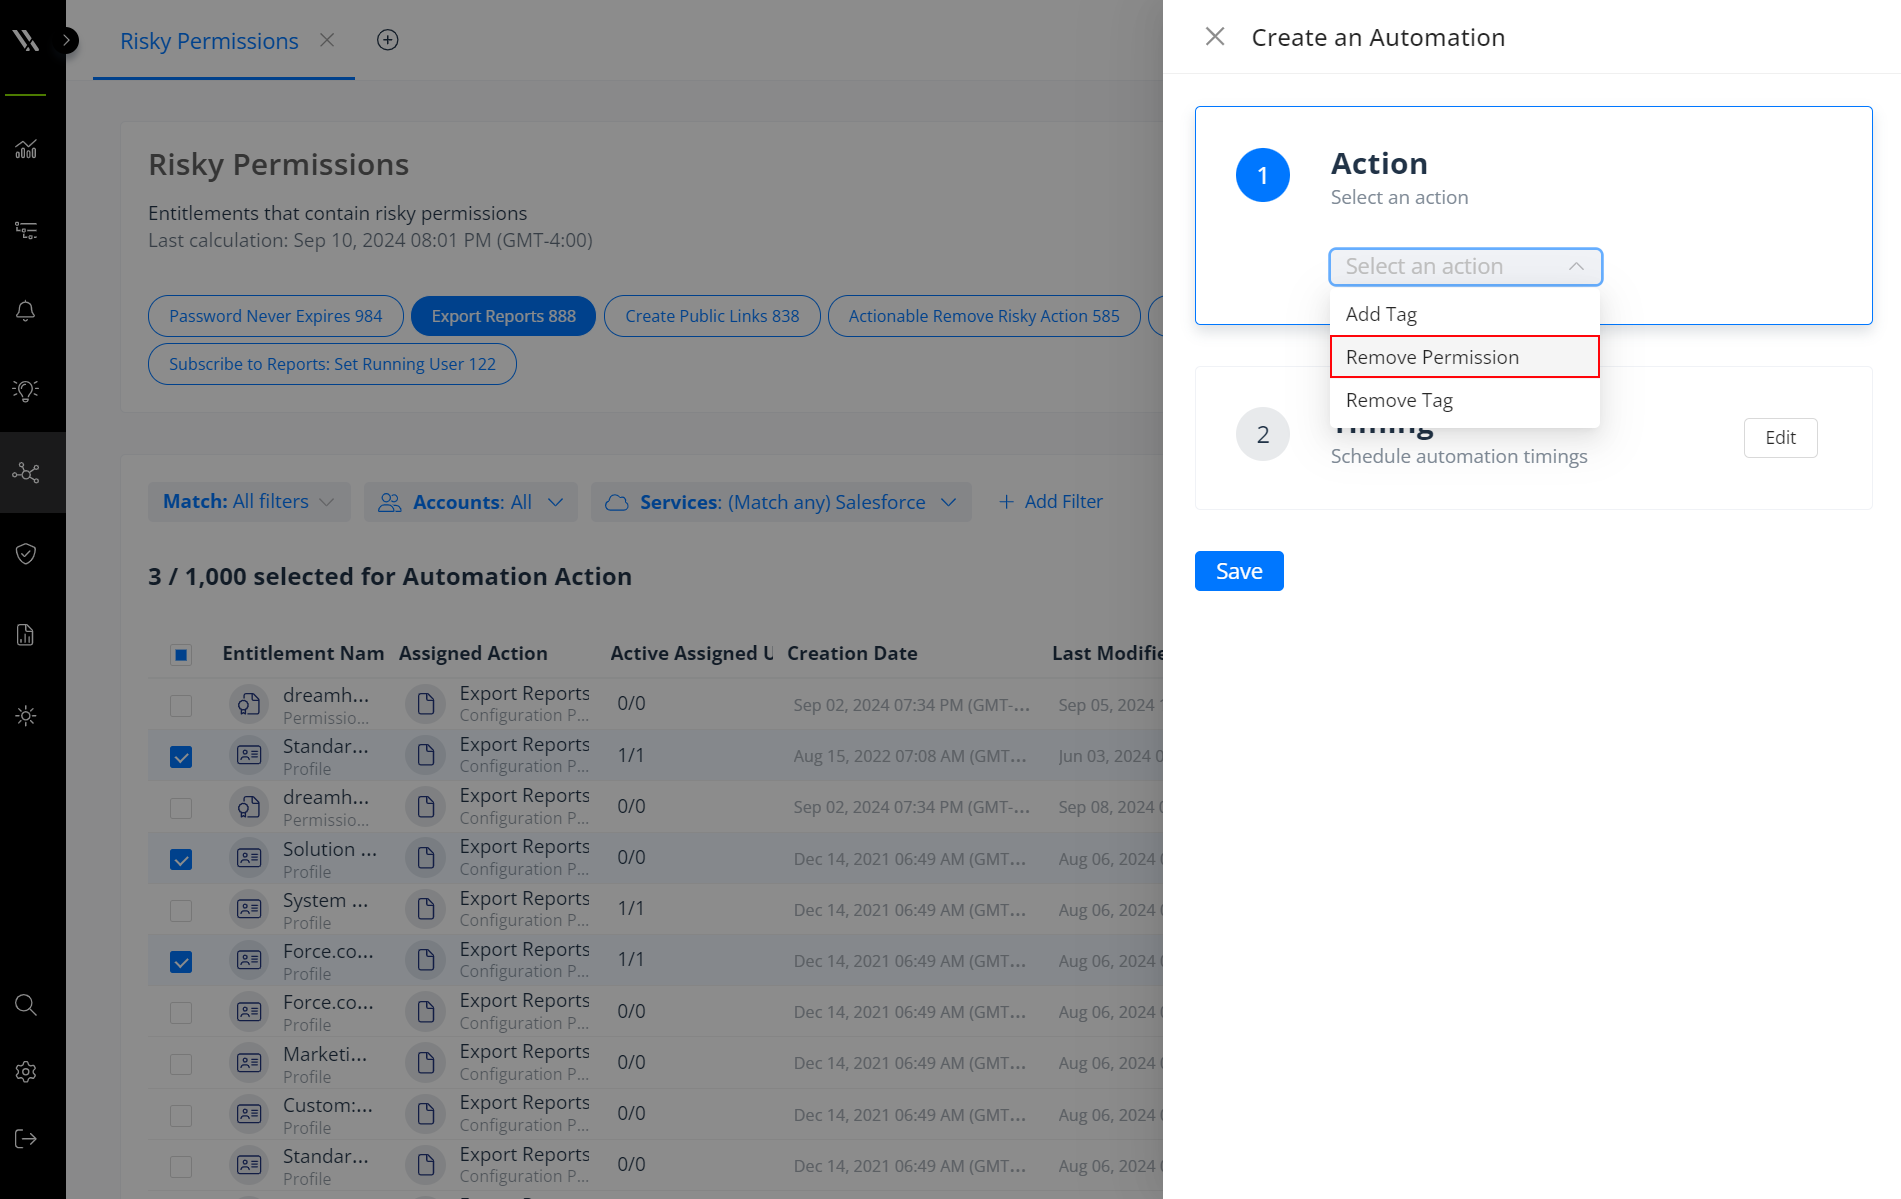Click the Services cloud icon in filter
This screenshot has width=1901, height=1199.
tap(617, 502)
